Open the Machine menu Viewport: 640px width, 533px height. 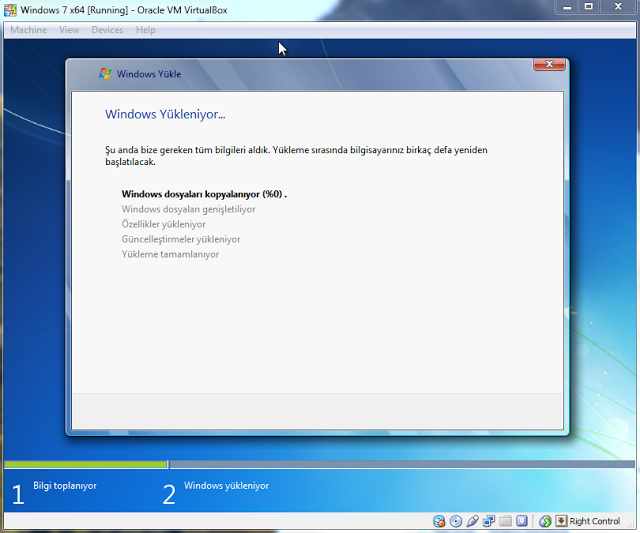tap(28, 30)
